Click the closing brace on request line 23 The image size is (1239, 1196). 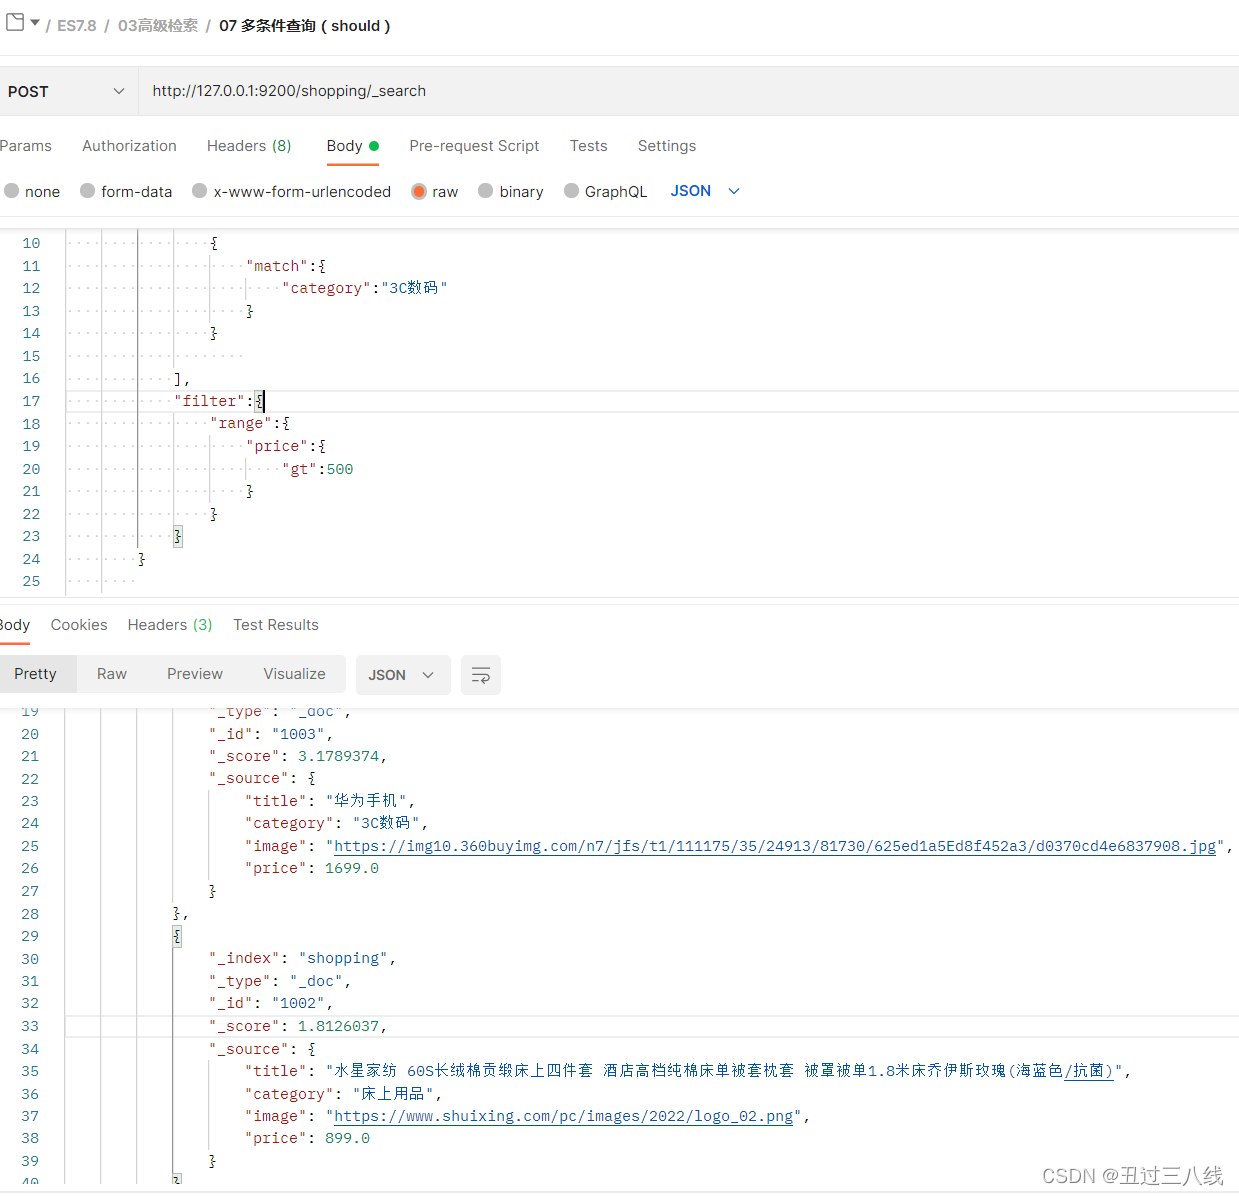178,536
